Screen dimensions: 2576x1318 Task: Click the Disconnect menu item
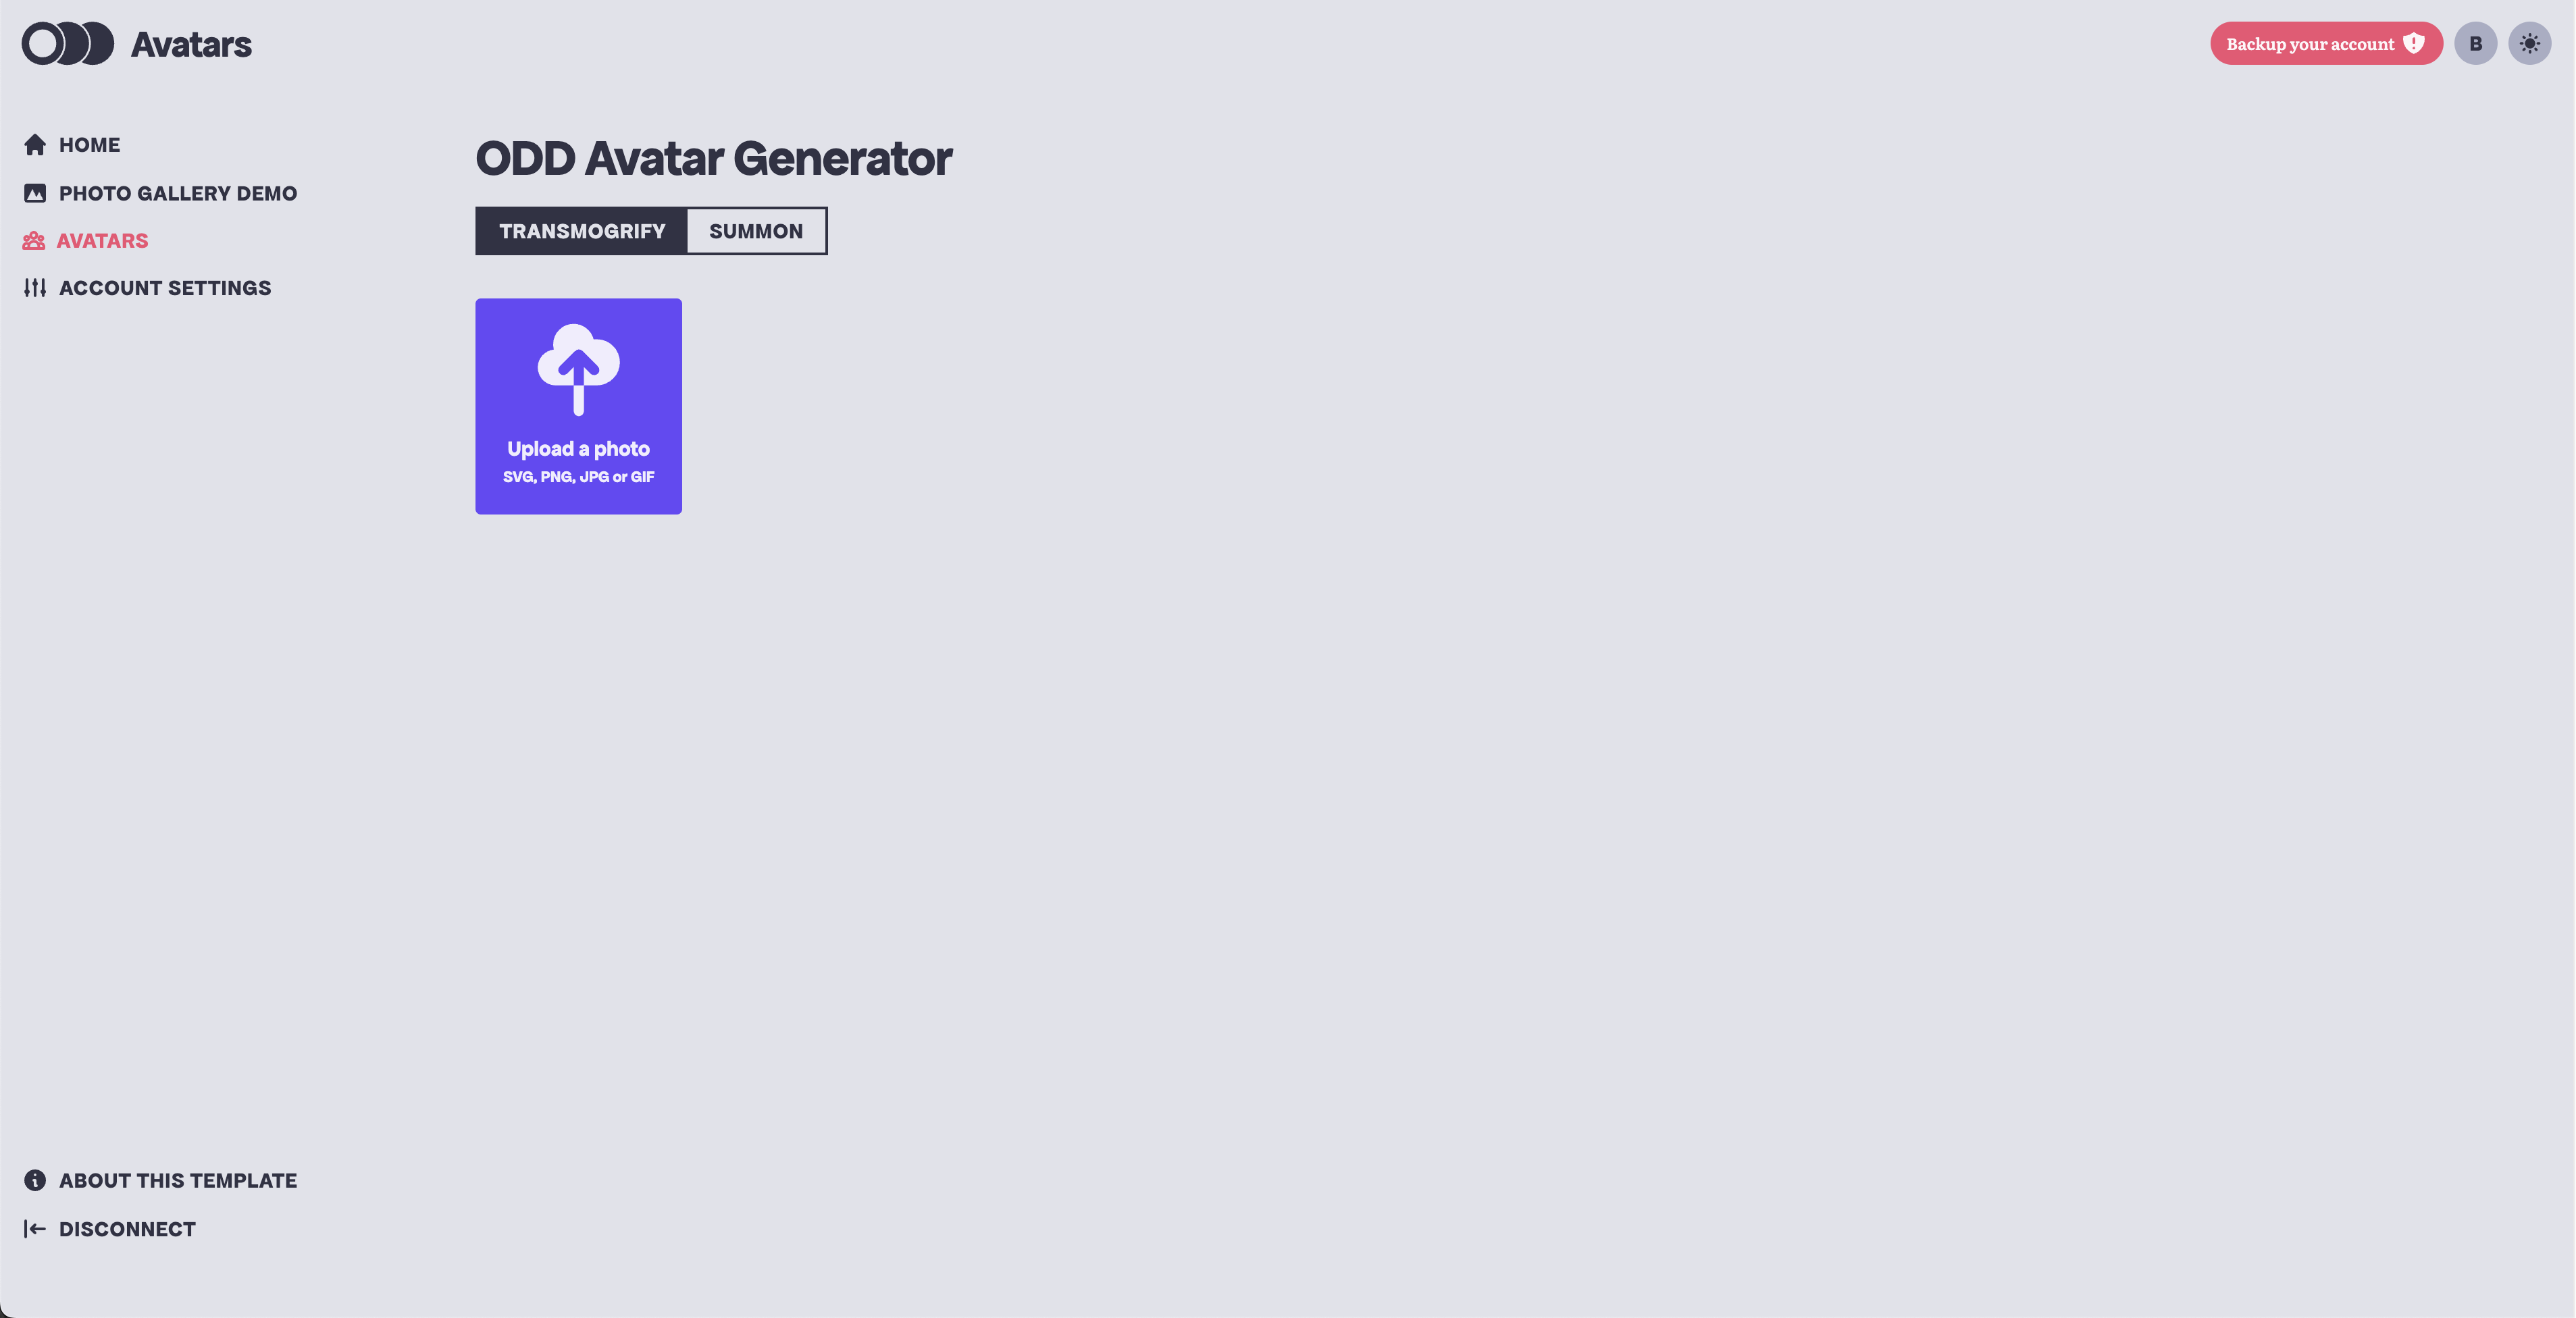pyautogui.click(x=126, y=1228)
